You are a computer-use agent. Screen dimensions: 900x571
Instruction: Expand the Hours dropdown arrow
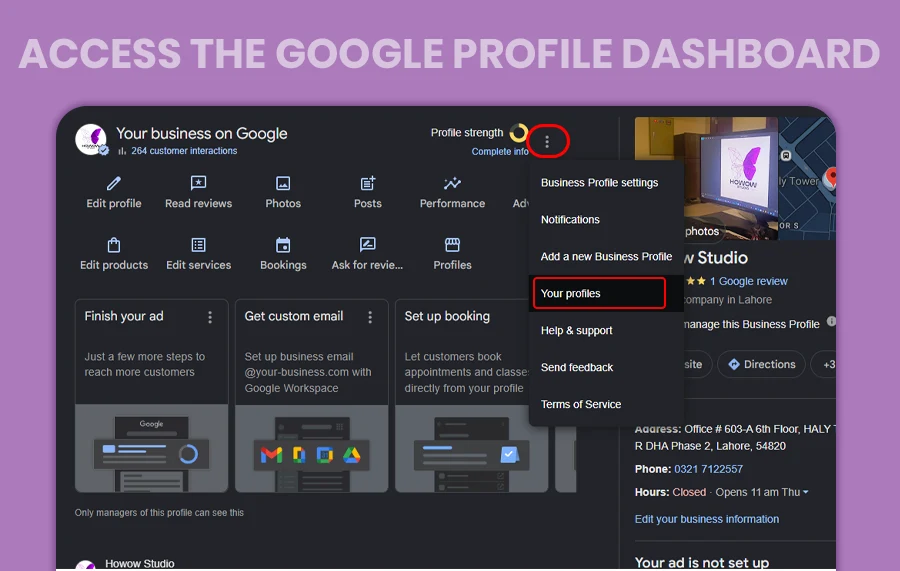(806, 492)
